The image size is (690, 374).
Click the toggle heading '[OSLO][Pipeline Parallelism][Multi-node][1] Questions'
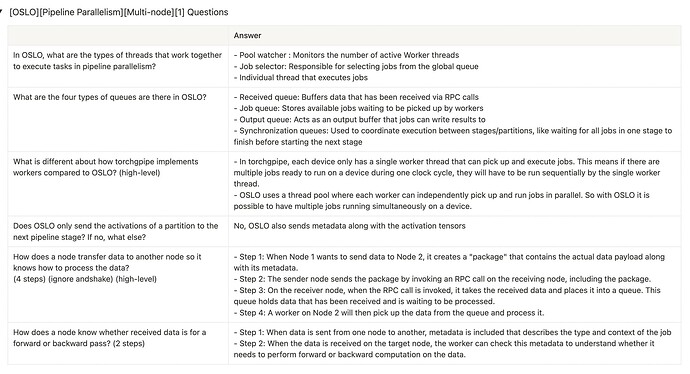[x=119, y=12]
